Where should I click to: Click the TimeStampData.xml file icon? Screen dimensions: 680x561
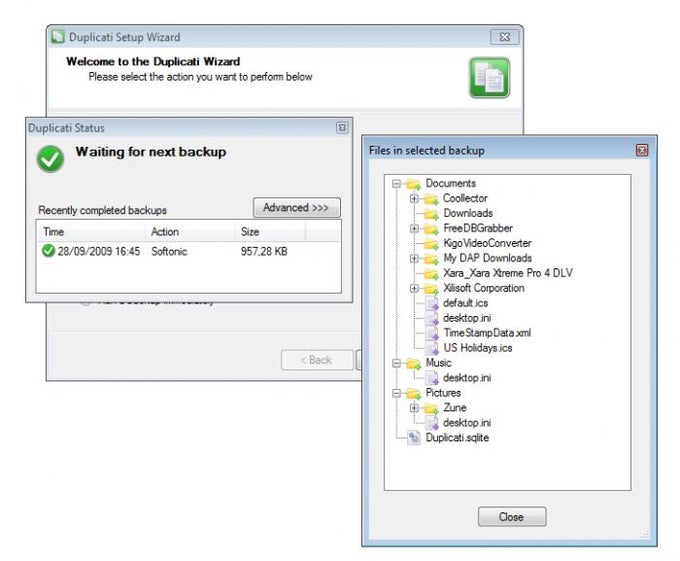coord(432,333)
